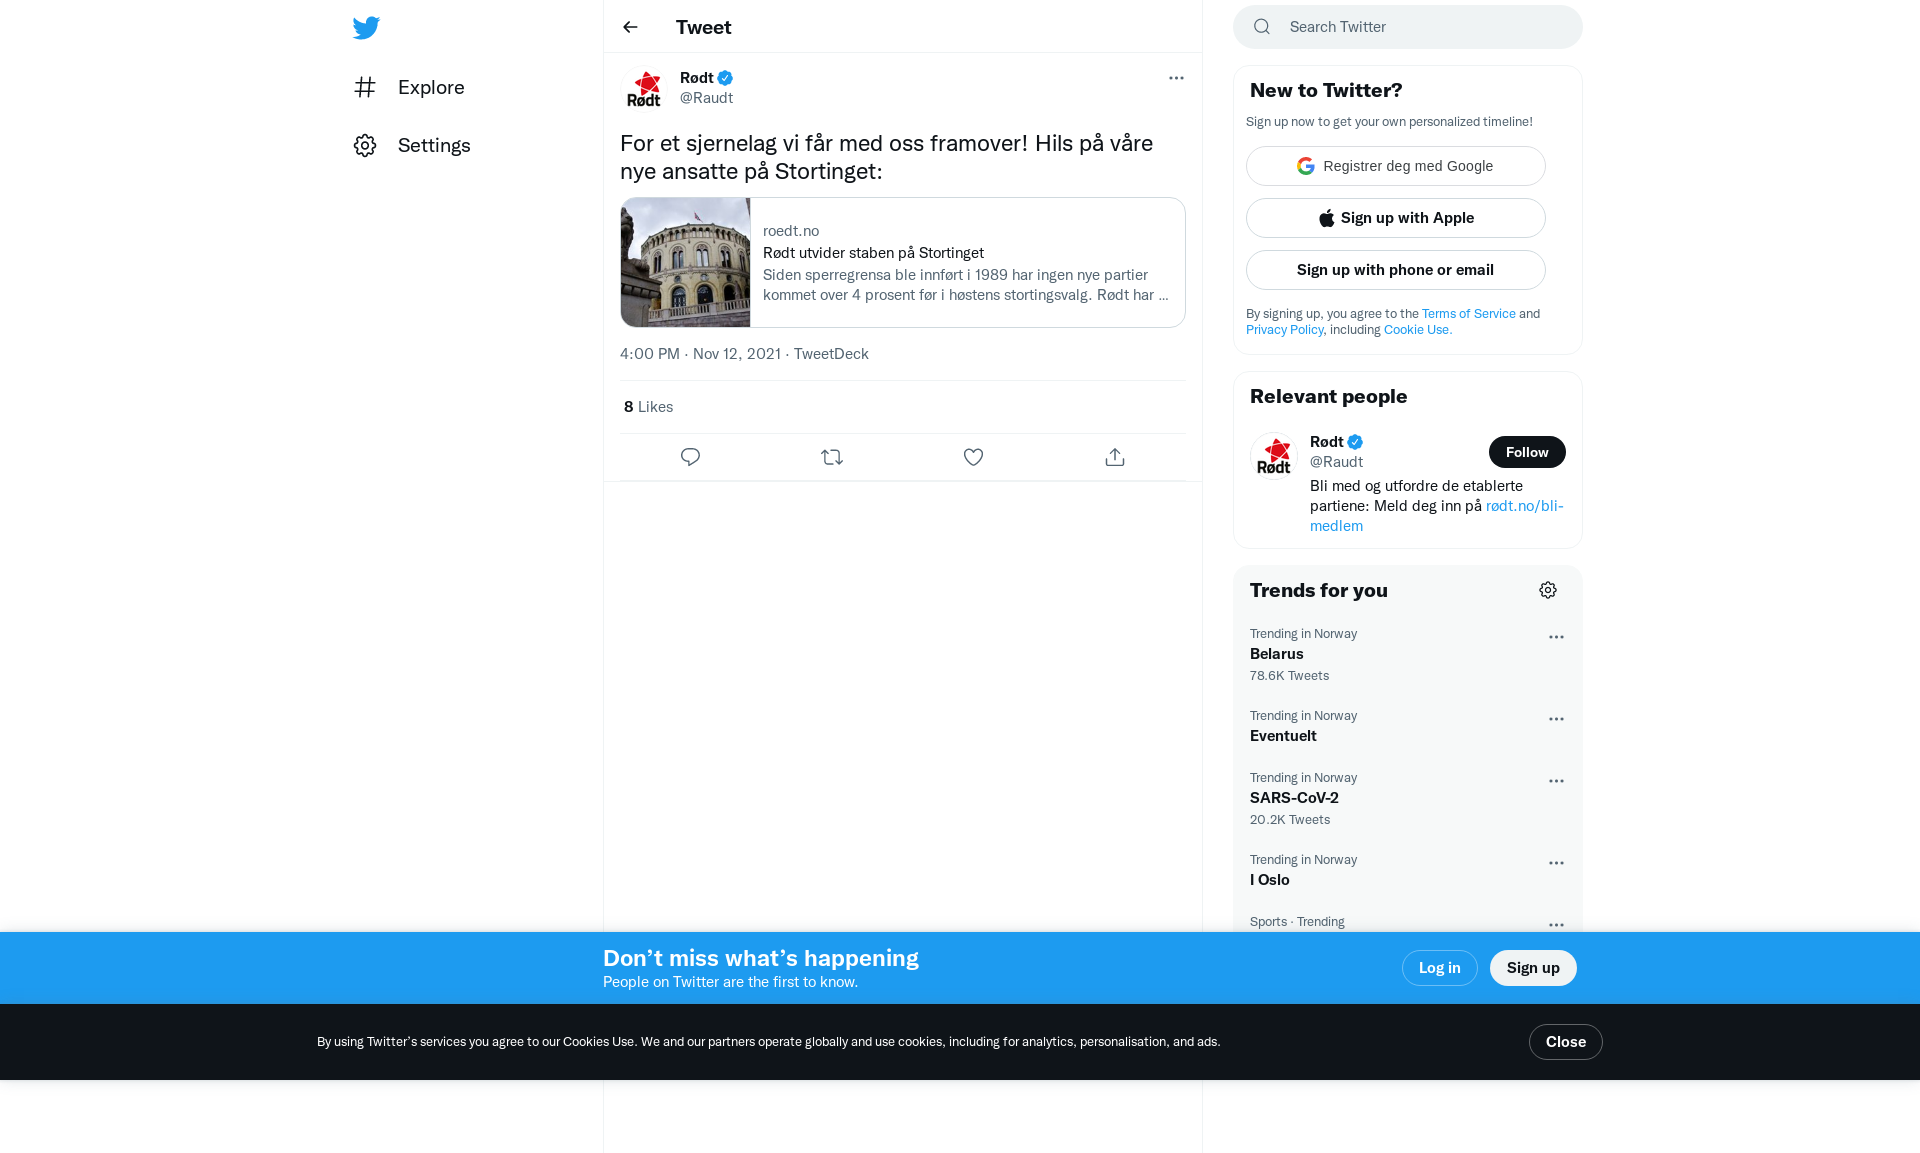Image resolution: width=1920 pixels, height=1153 pixels.
Task: Open more options for SARS-CoV-2 trend
Action: click(x=1556, y=781)
